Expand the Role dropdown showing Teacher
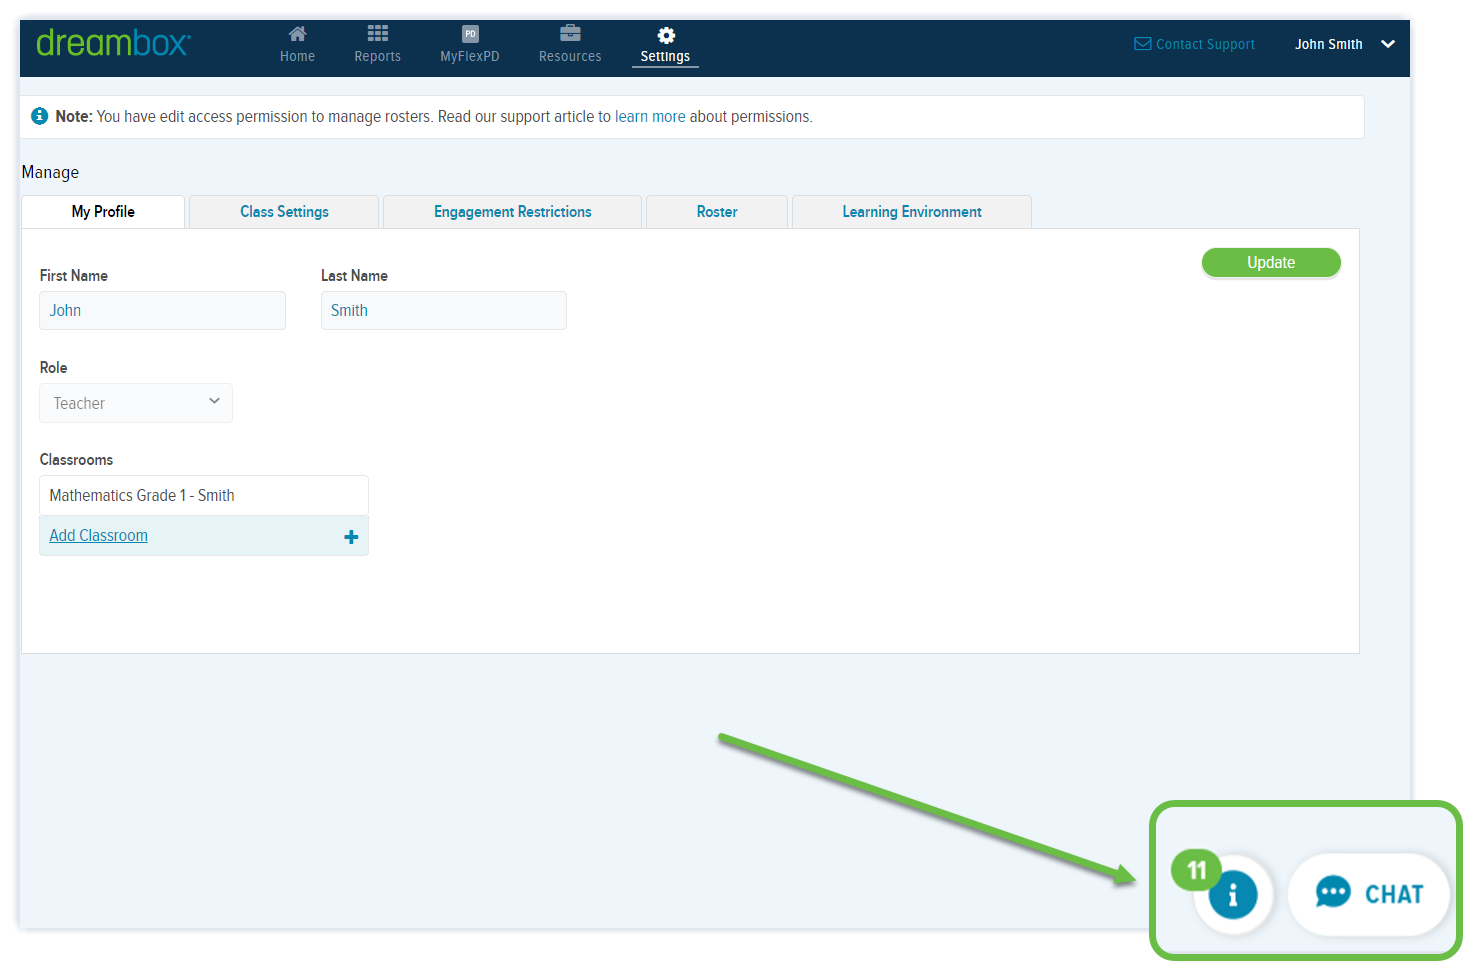 (214, 402)
